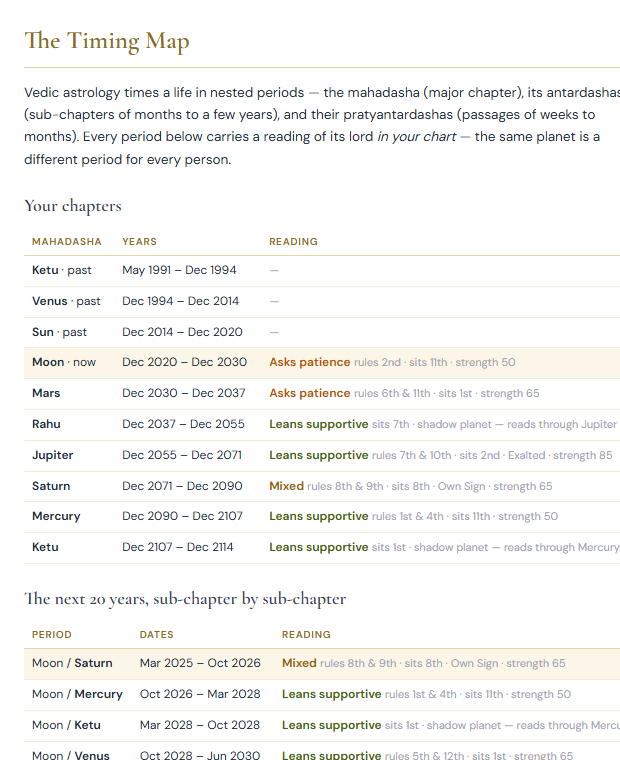
Task: Select 'Venus · past' mahadasha cell
Action: pos(66,301)
